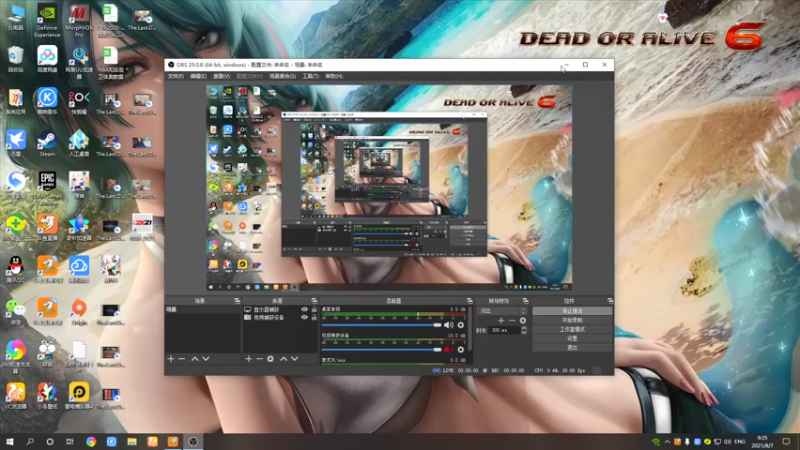The image size is (800, 450).
Task: Open desktop audio settings gear in mixer
Action: (461, 325)
